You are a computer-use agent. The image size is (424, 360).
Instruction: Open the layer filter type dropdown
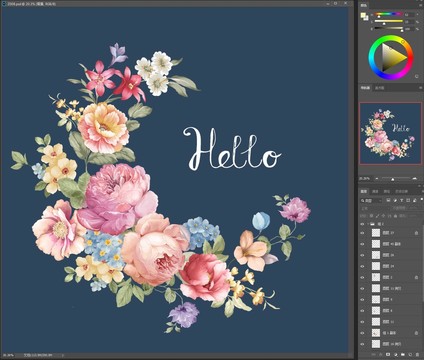pyautogui.click(x=371, y=201)
